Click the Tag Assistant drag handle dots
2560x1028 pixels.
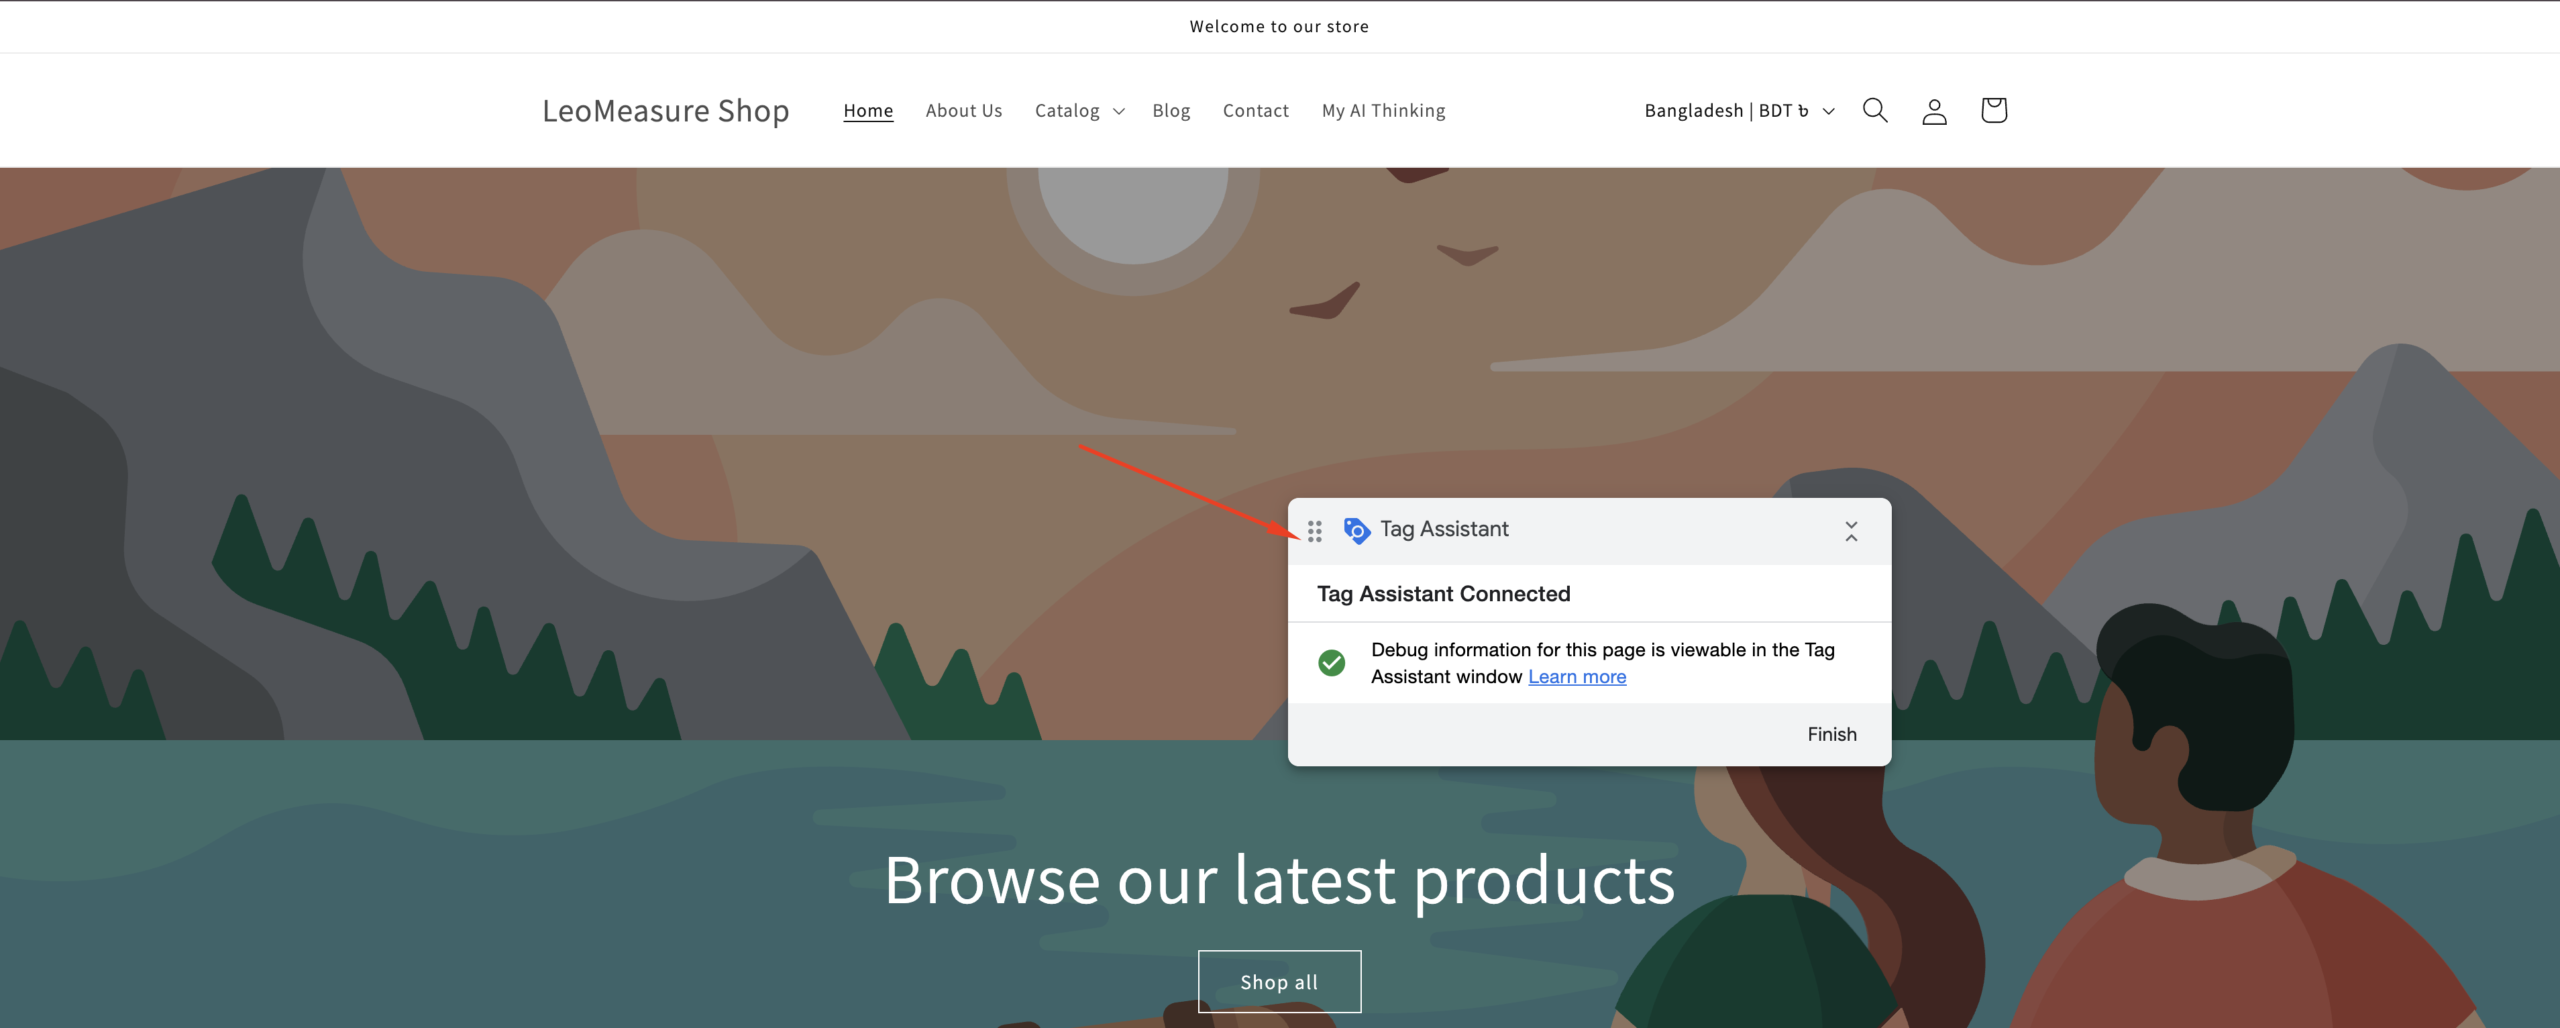pos(1315,531)
